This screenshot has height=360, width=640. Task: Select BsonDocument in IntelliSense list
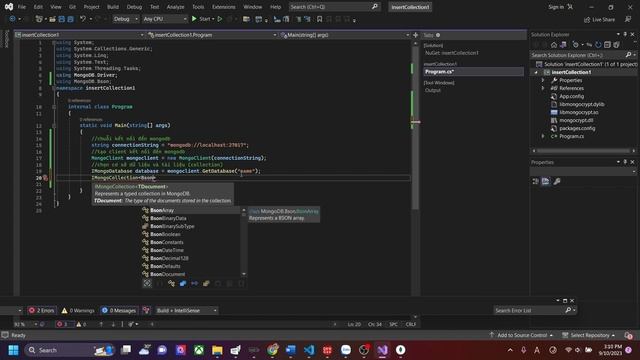[191, 274]
